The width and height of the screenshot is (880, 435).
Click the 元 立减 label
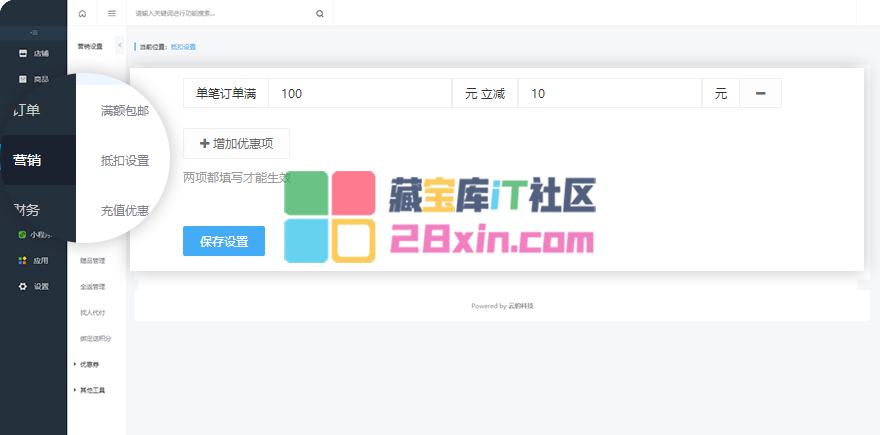(485, 93)
